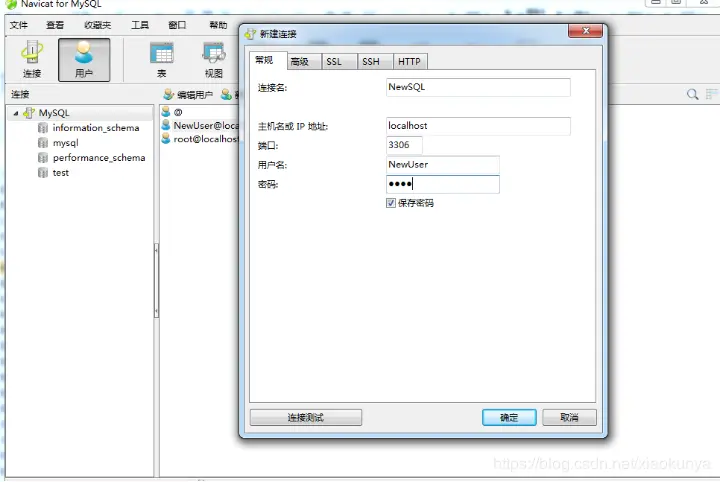
Task: Switch to the HTTP tab
Action: [409, 62]
